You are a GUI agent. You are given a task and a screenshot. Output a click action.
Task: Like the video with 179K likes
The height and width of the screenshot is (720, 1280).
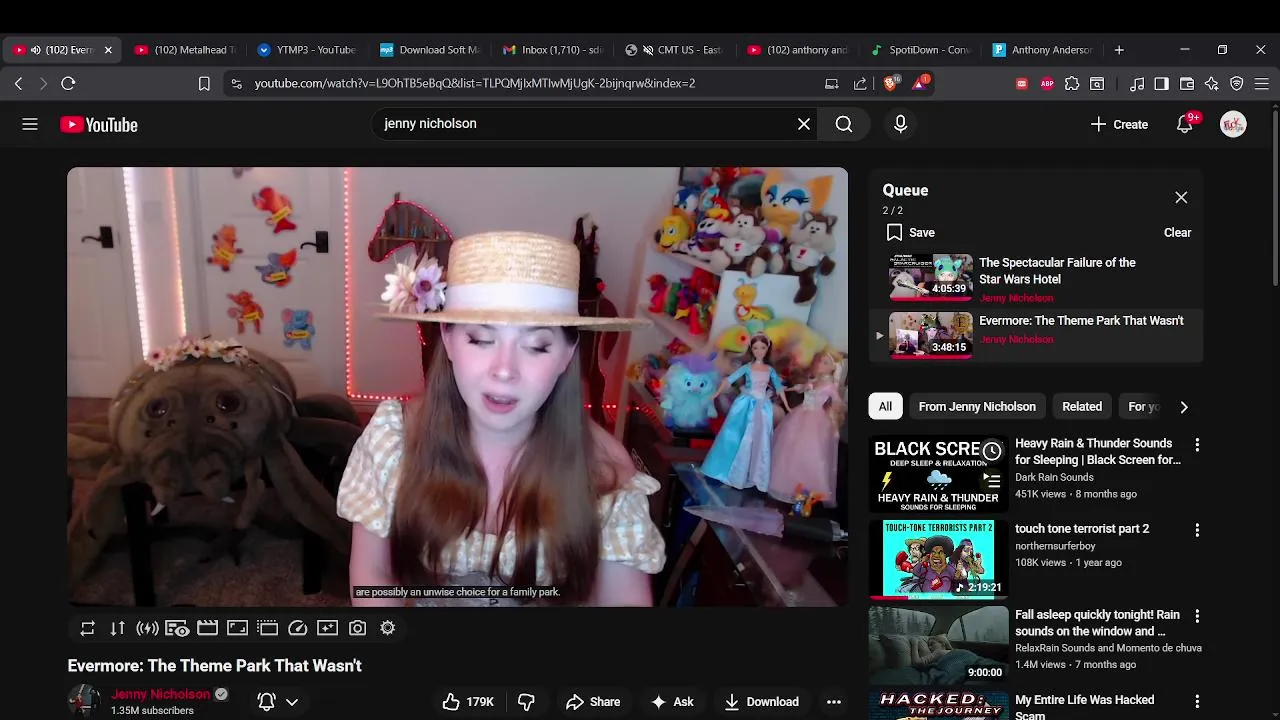(x=469, y=702)
